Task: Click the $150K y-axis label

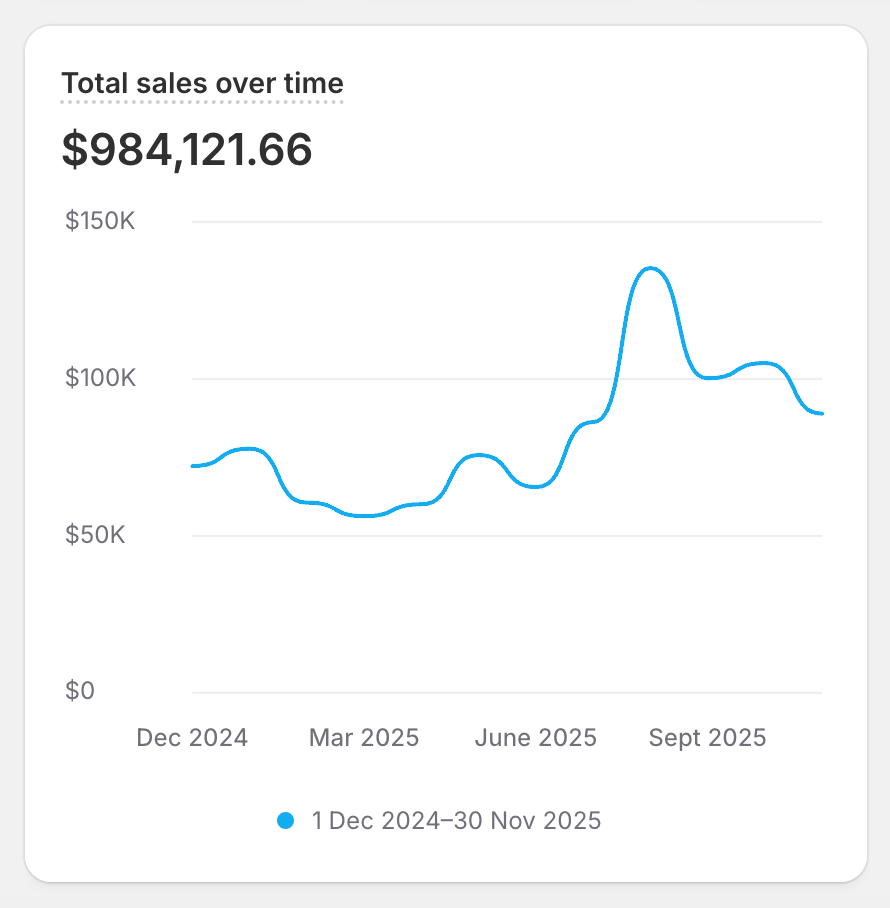Action: (x=100, y=221)
